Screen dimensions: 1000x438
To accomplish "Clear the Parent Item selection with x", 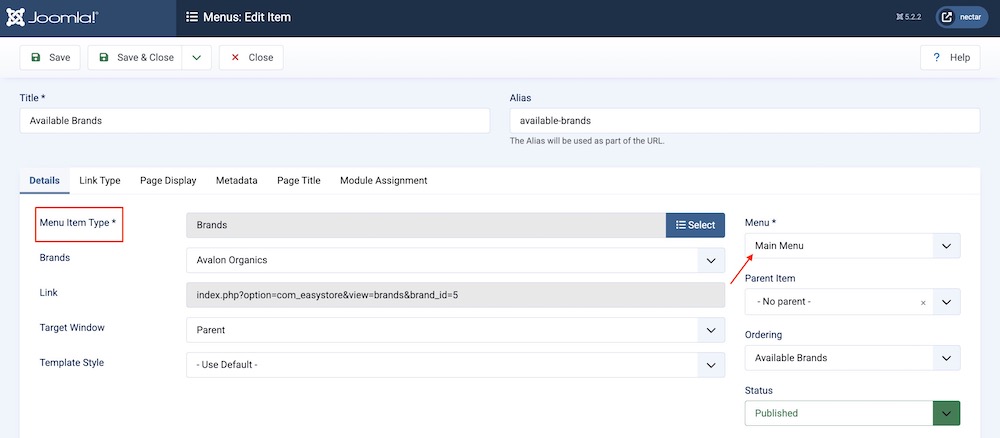I will pos(922,302).
